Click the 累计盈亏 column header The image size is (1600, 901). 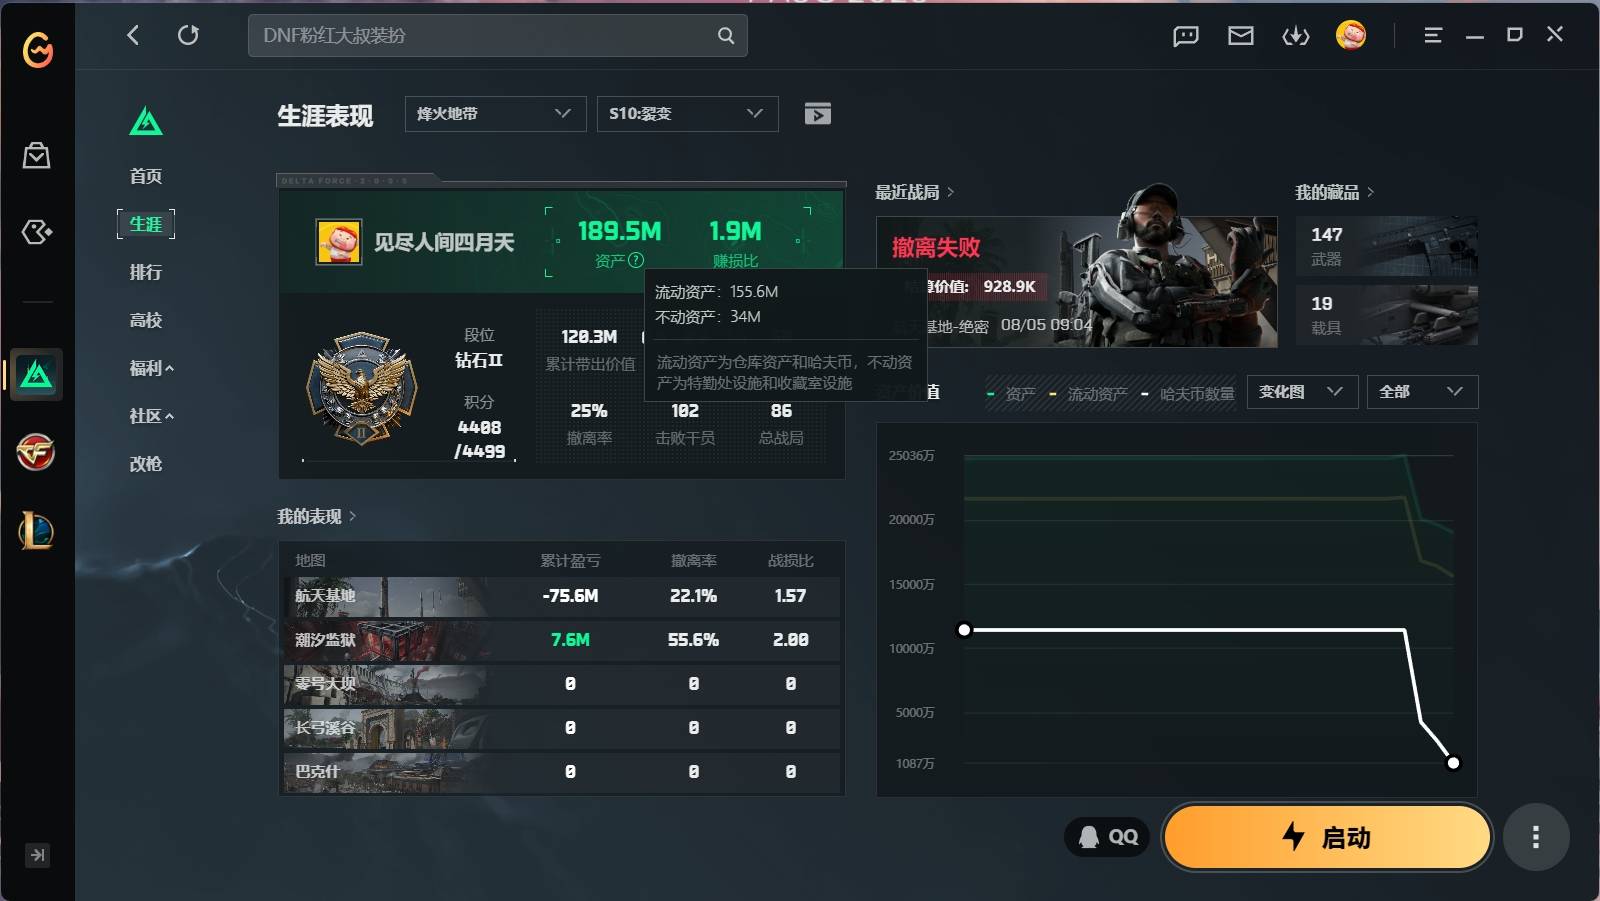pos(570,561)
